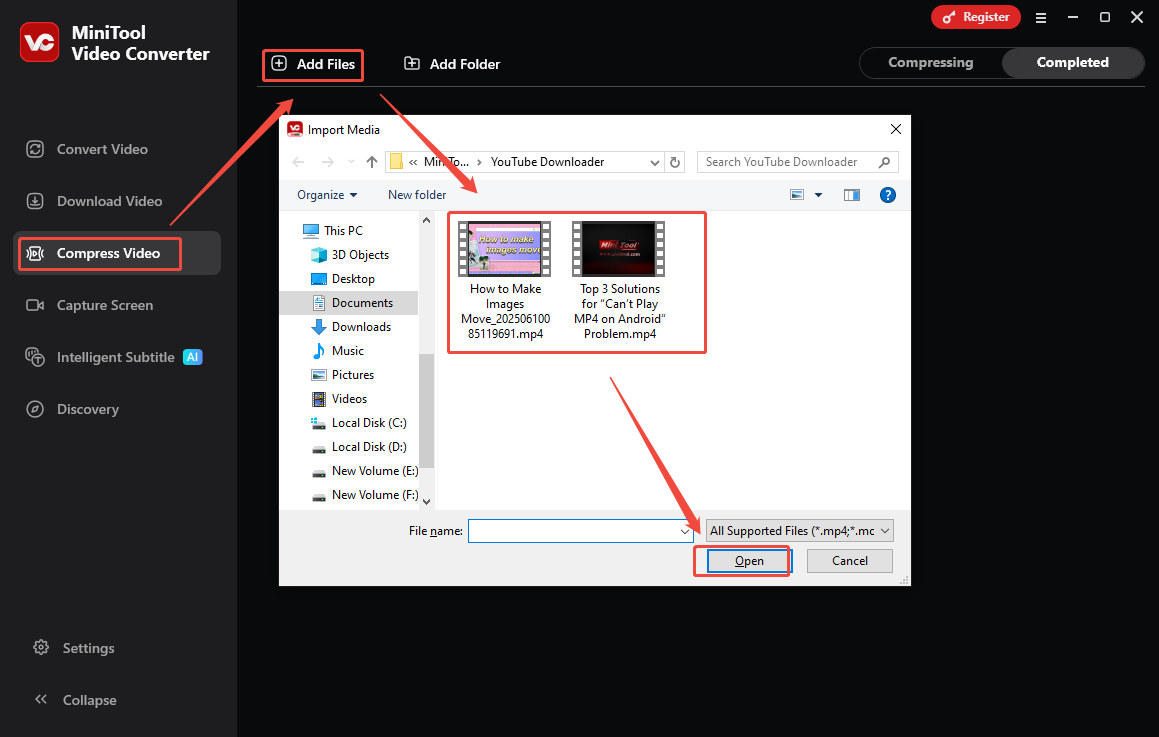
Task: Open the file type filter dropdown
Action: [x=798, y=530]
